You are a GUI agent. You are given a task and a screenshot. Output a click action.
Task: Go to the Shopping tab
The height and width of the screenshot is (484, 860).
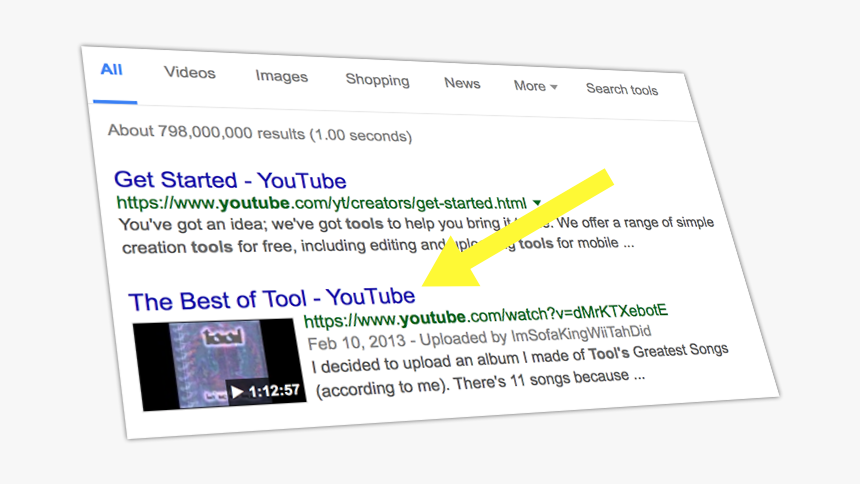[377, 80]
